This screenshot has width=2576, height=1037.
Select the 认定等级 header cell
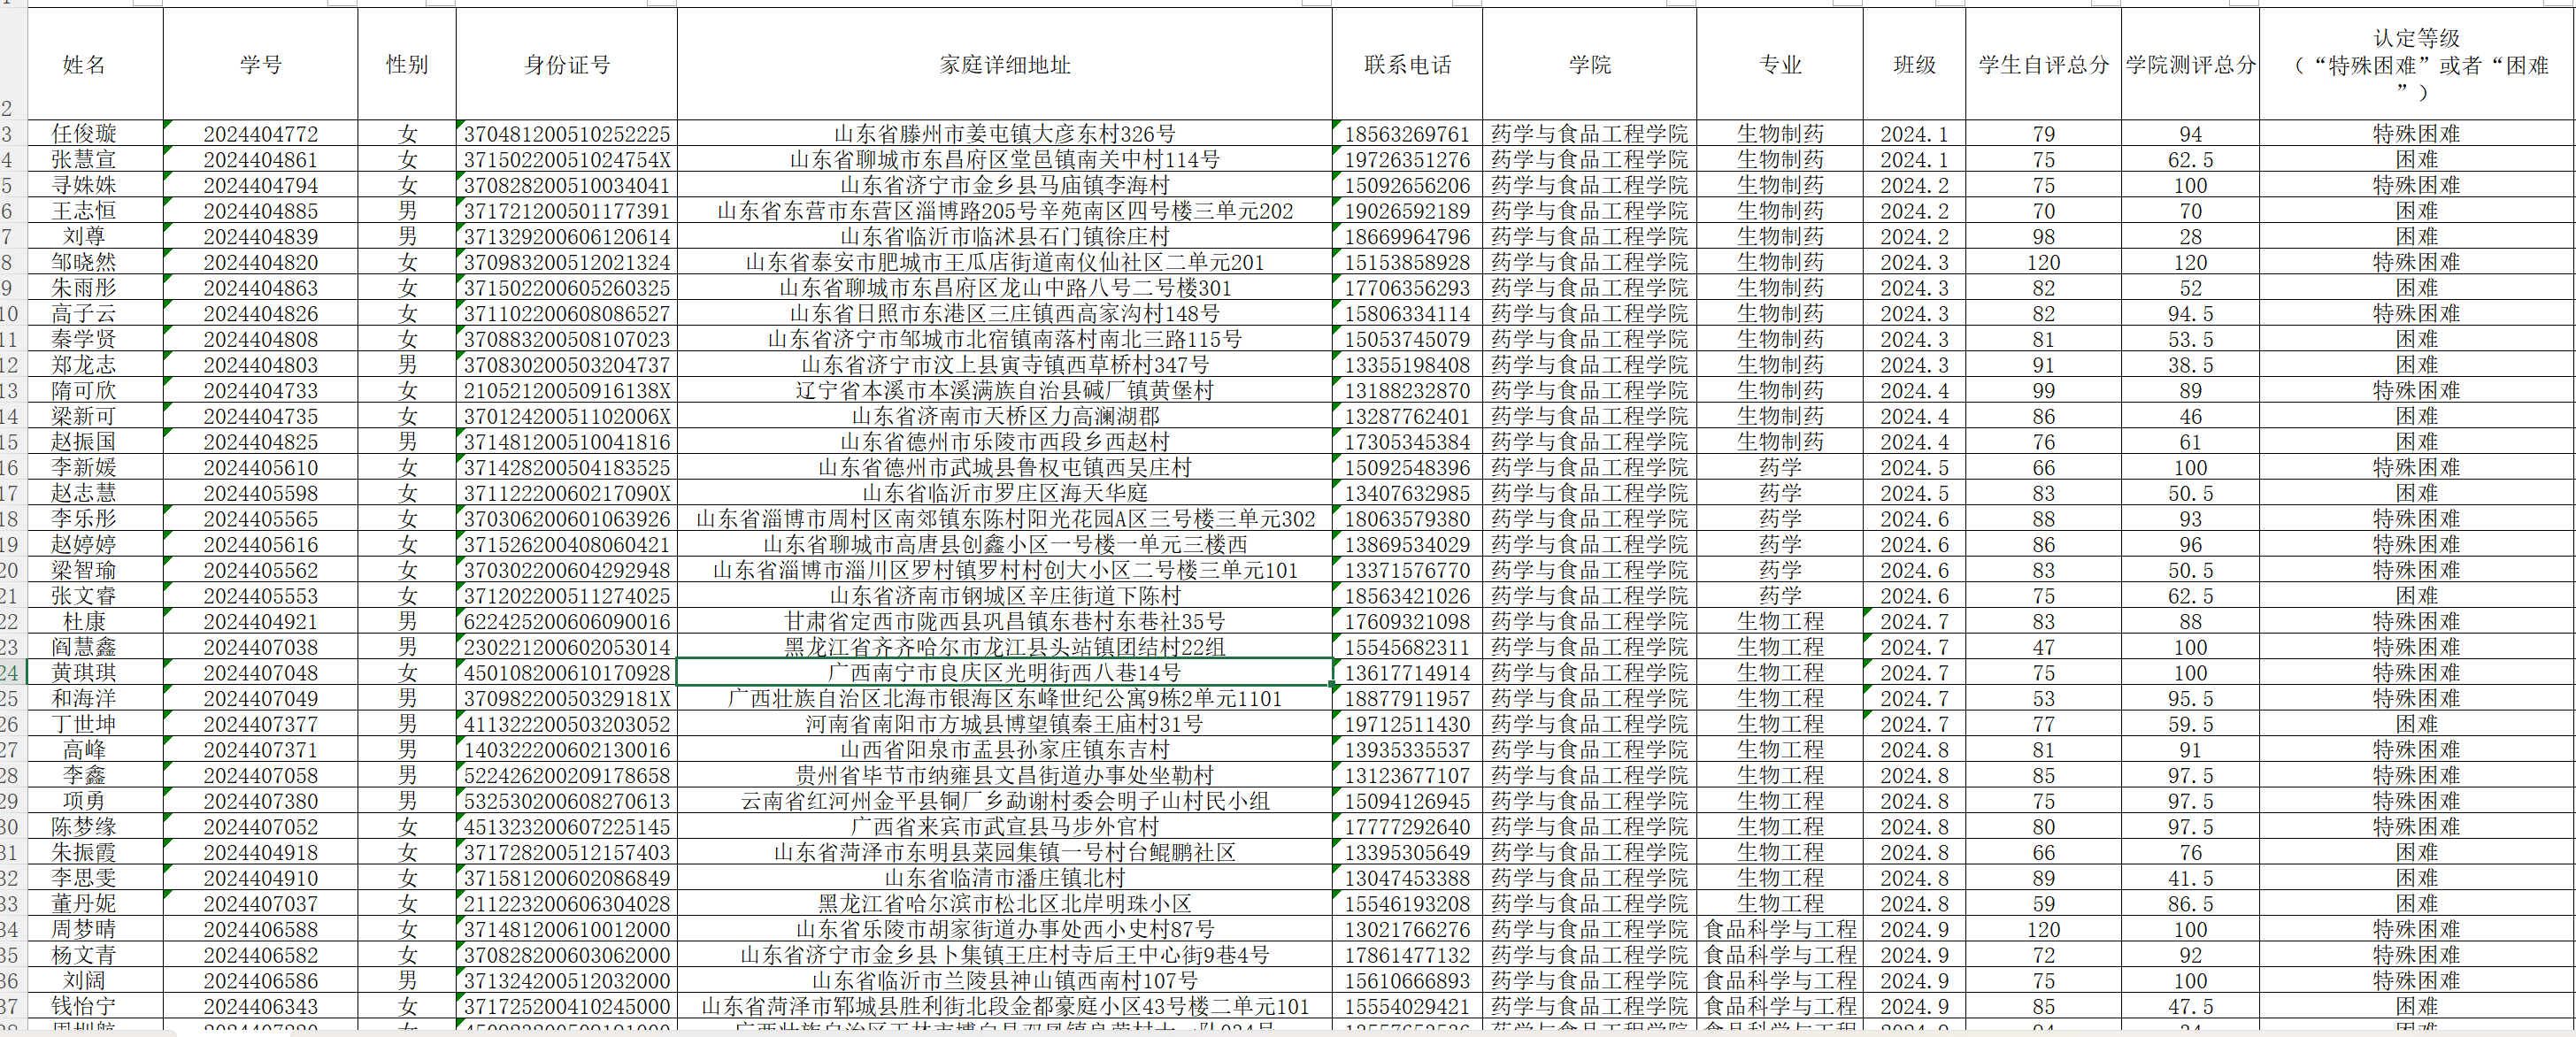pyautogui.click(x=2416, y=65)
